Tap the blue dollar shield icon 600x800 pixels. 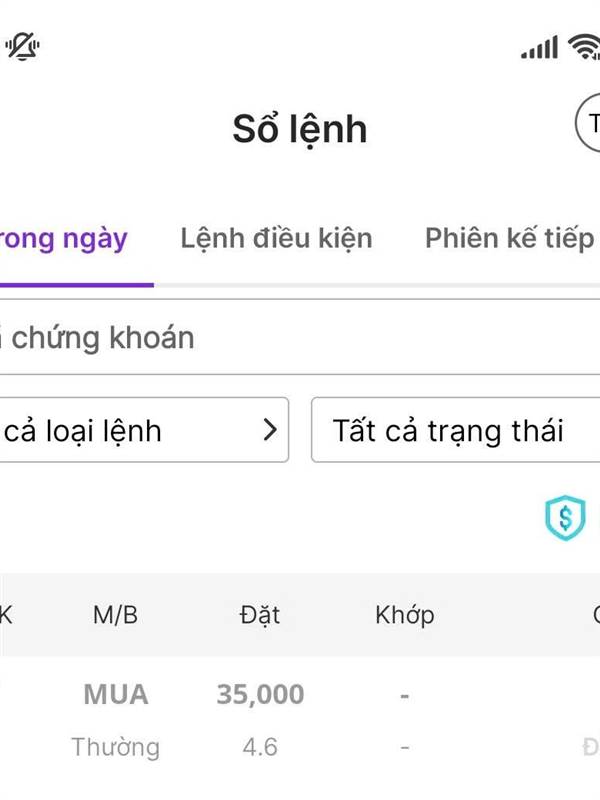(565, 517)
